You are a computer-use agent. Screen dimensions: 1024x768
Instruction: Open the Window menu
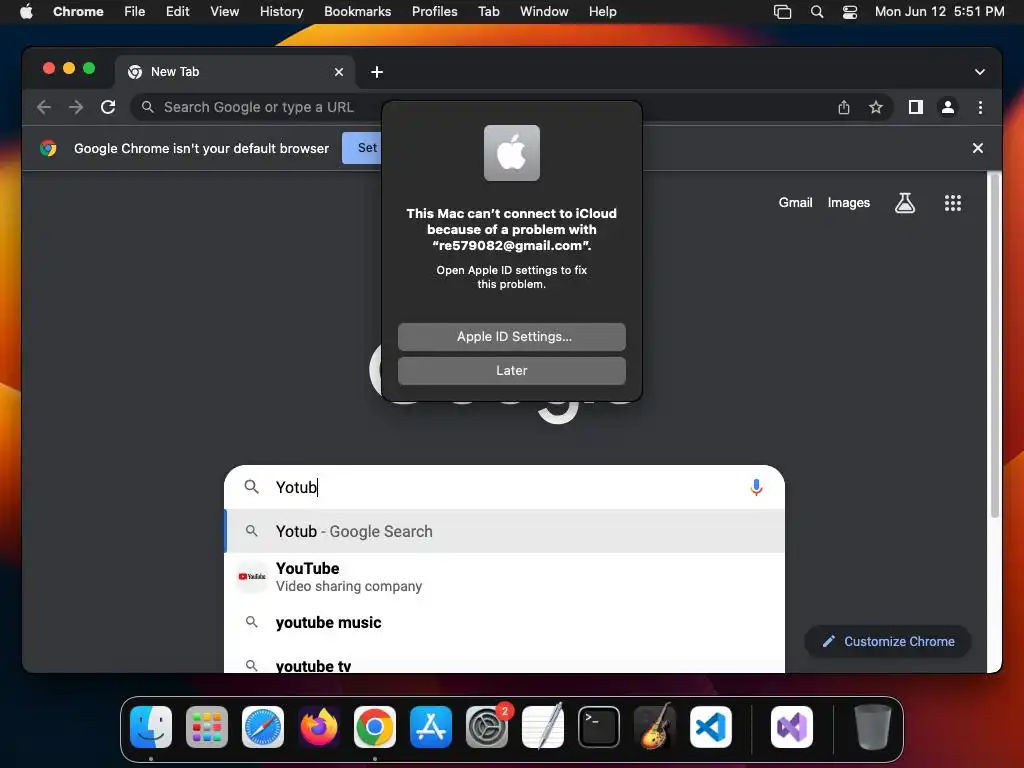[x=544, y=12]
